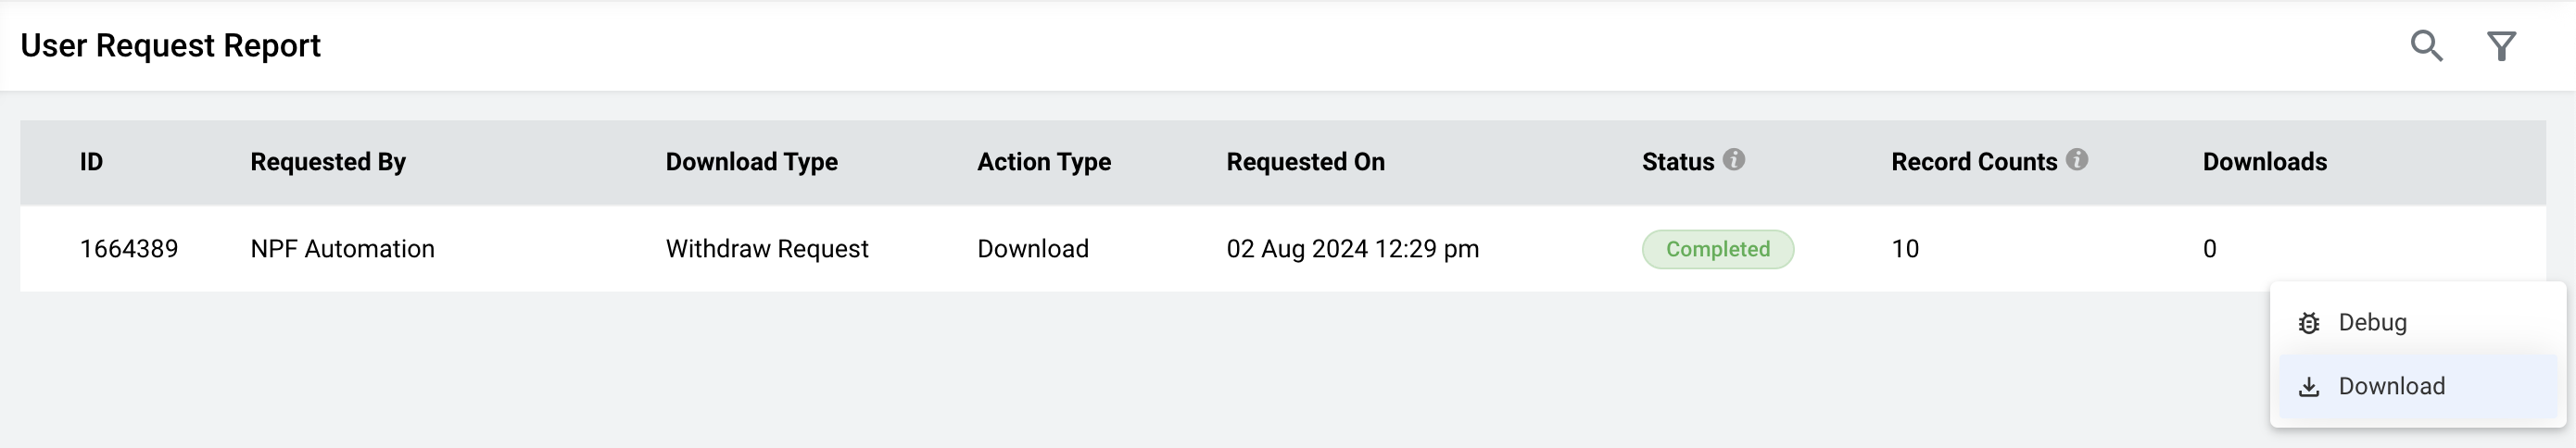Click the Status info icon
2576x448 pixels.
(1734, 159)
